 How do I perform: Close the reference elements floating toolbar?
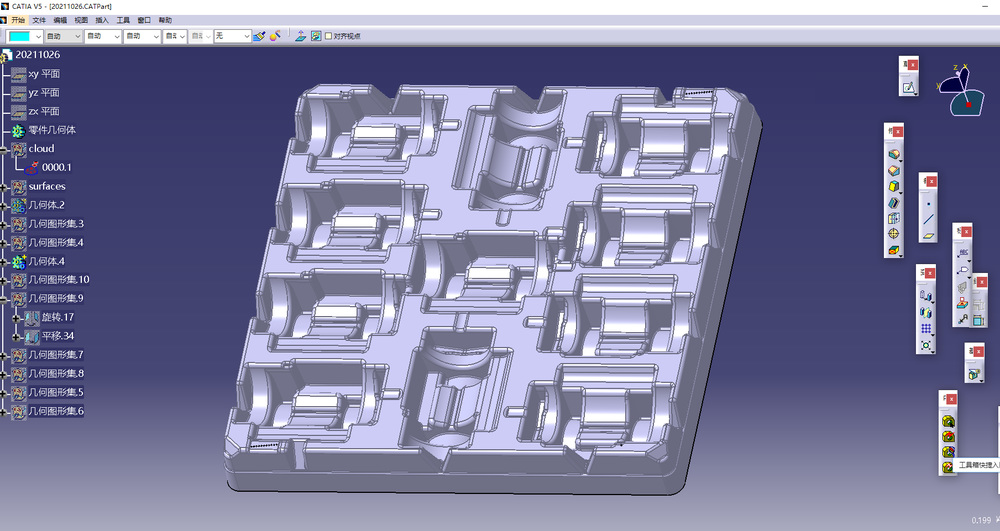931,182
